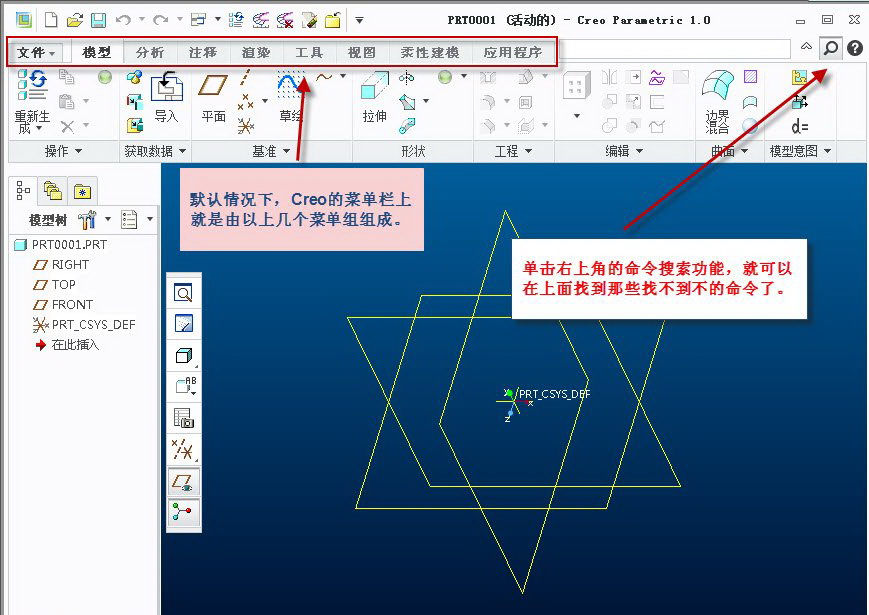869x615 pixels.
Task: Click the swept blend icon in 形状 group
Action: coord(407,126)
